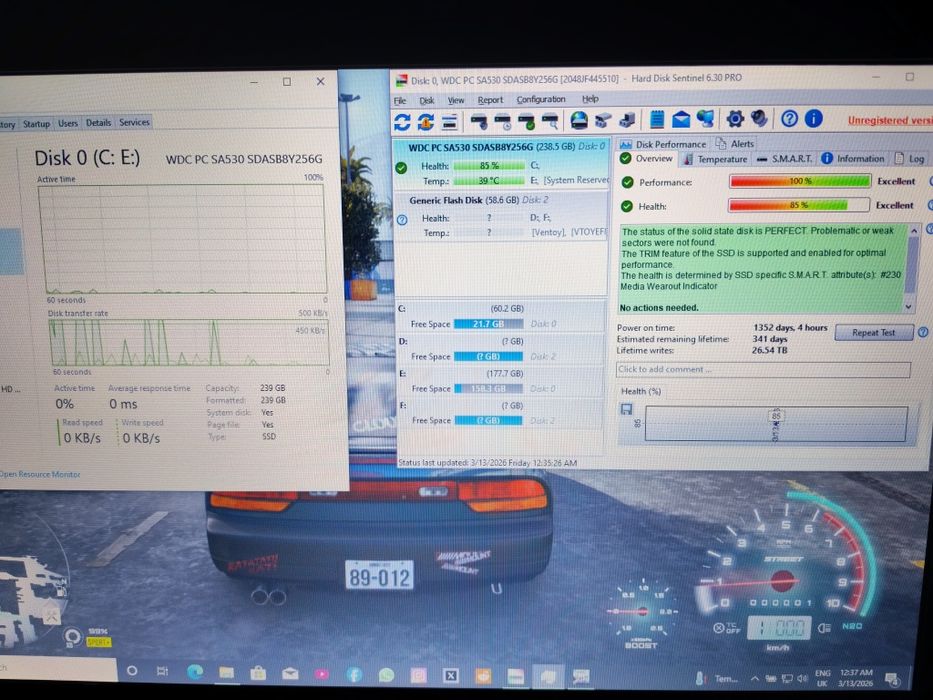933x700 pixels.
Task: Select the Generic Flash Disk entry
Action: 502,217
